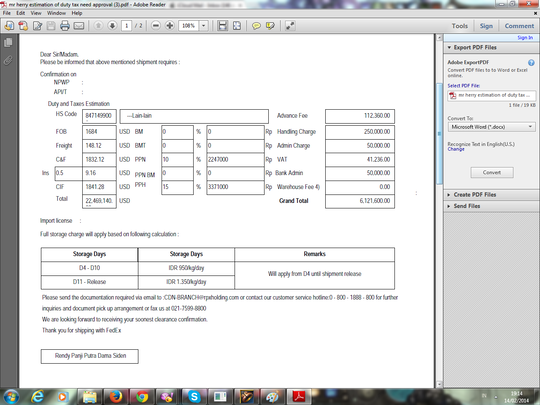Screen dimensions: 540x405
Task: Click the Sign/edit document toolbar icon
Action: pos(37,26)
